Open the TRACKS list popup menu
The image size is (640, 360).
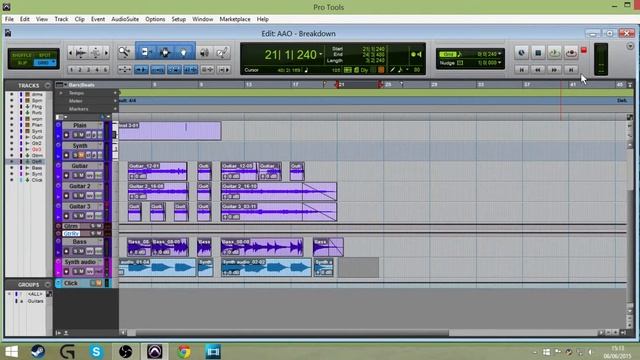tap(48, 85)
